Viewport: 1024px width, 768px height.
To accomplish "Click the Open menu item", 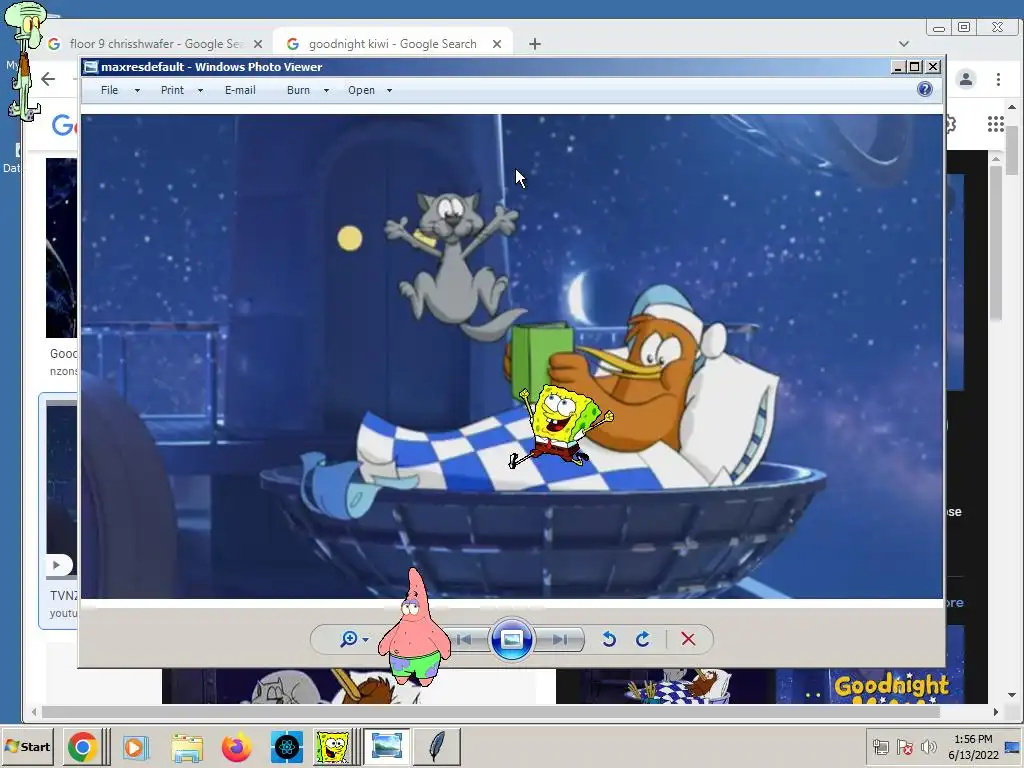I will pos(361,90).
